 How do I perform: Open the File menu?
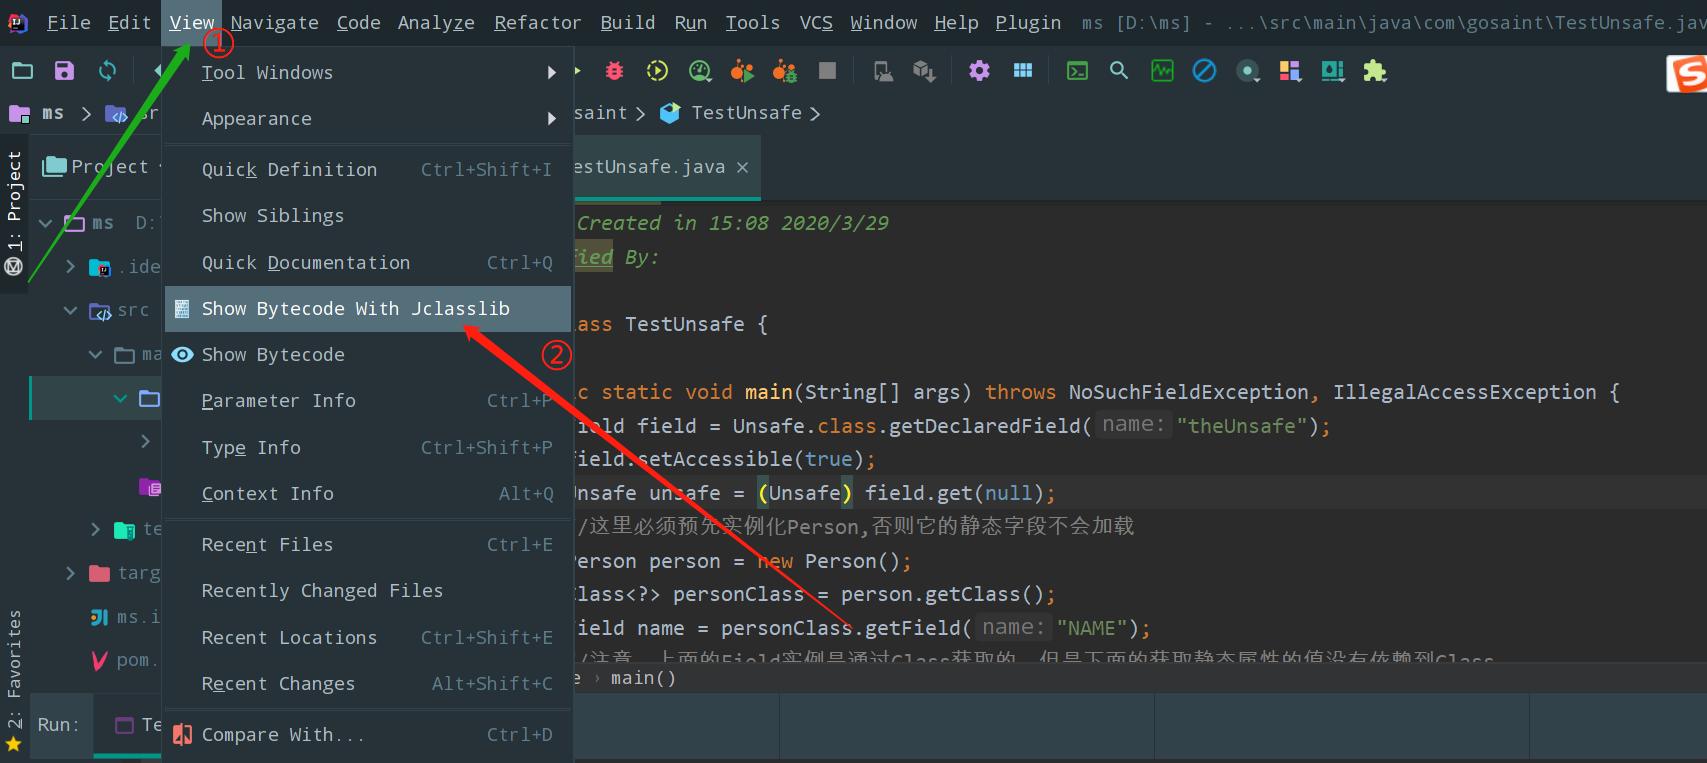click(x=68, y=22)
